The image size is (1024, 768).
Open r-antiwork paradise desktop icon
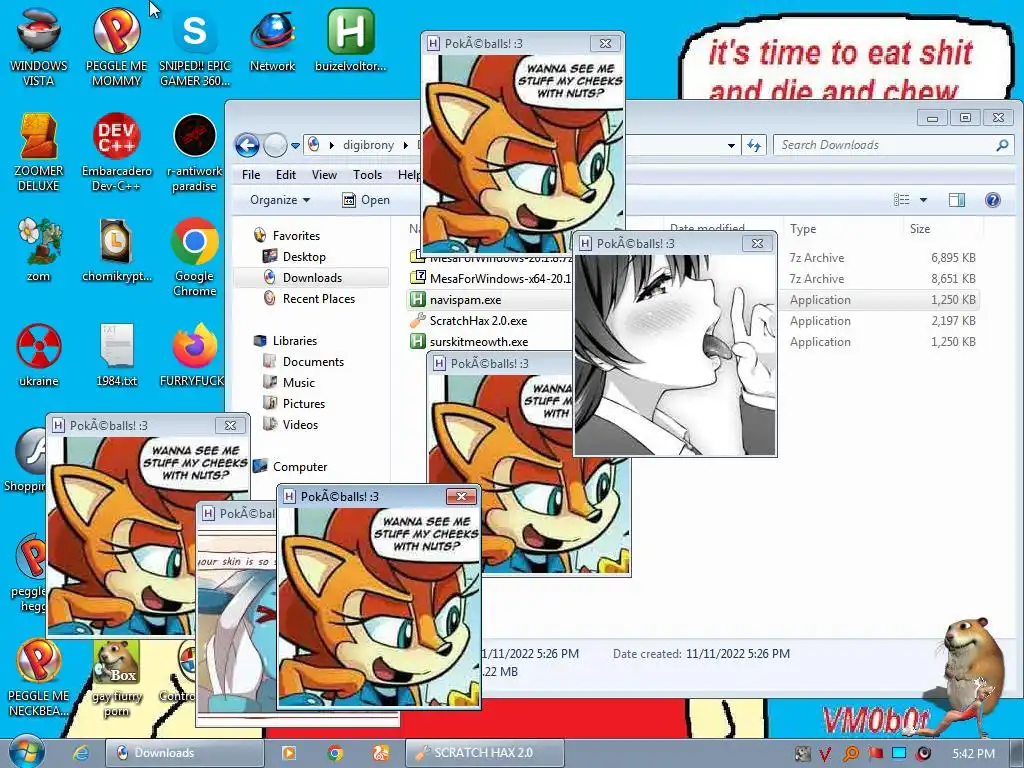tap(195, 152)
